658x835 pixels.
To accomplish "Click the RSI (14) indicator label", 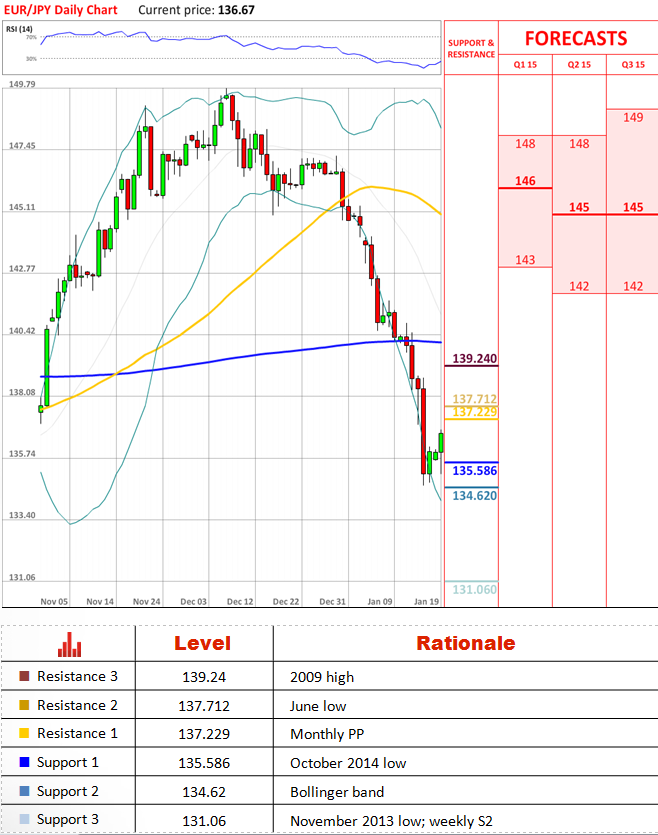I will [x=19, y=29].
